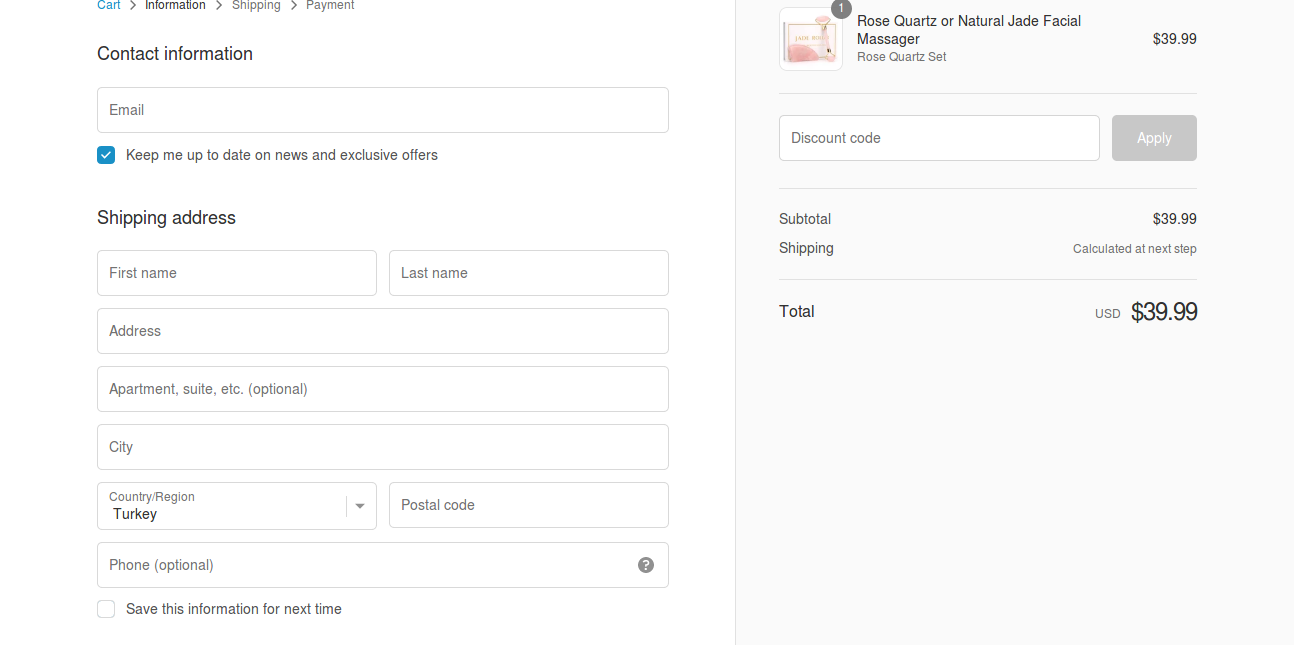Click inside the Discount code field

(939, 138)
